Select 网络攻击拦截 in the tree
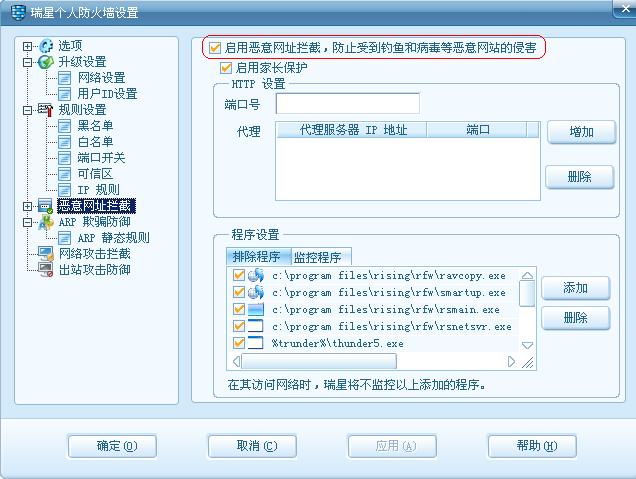Image resolution: width=636 pixels, height=479 pixels. pyautogui.click(x=95, y=253)
